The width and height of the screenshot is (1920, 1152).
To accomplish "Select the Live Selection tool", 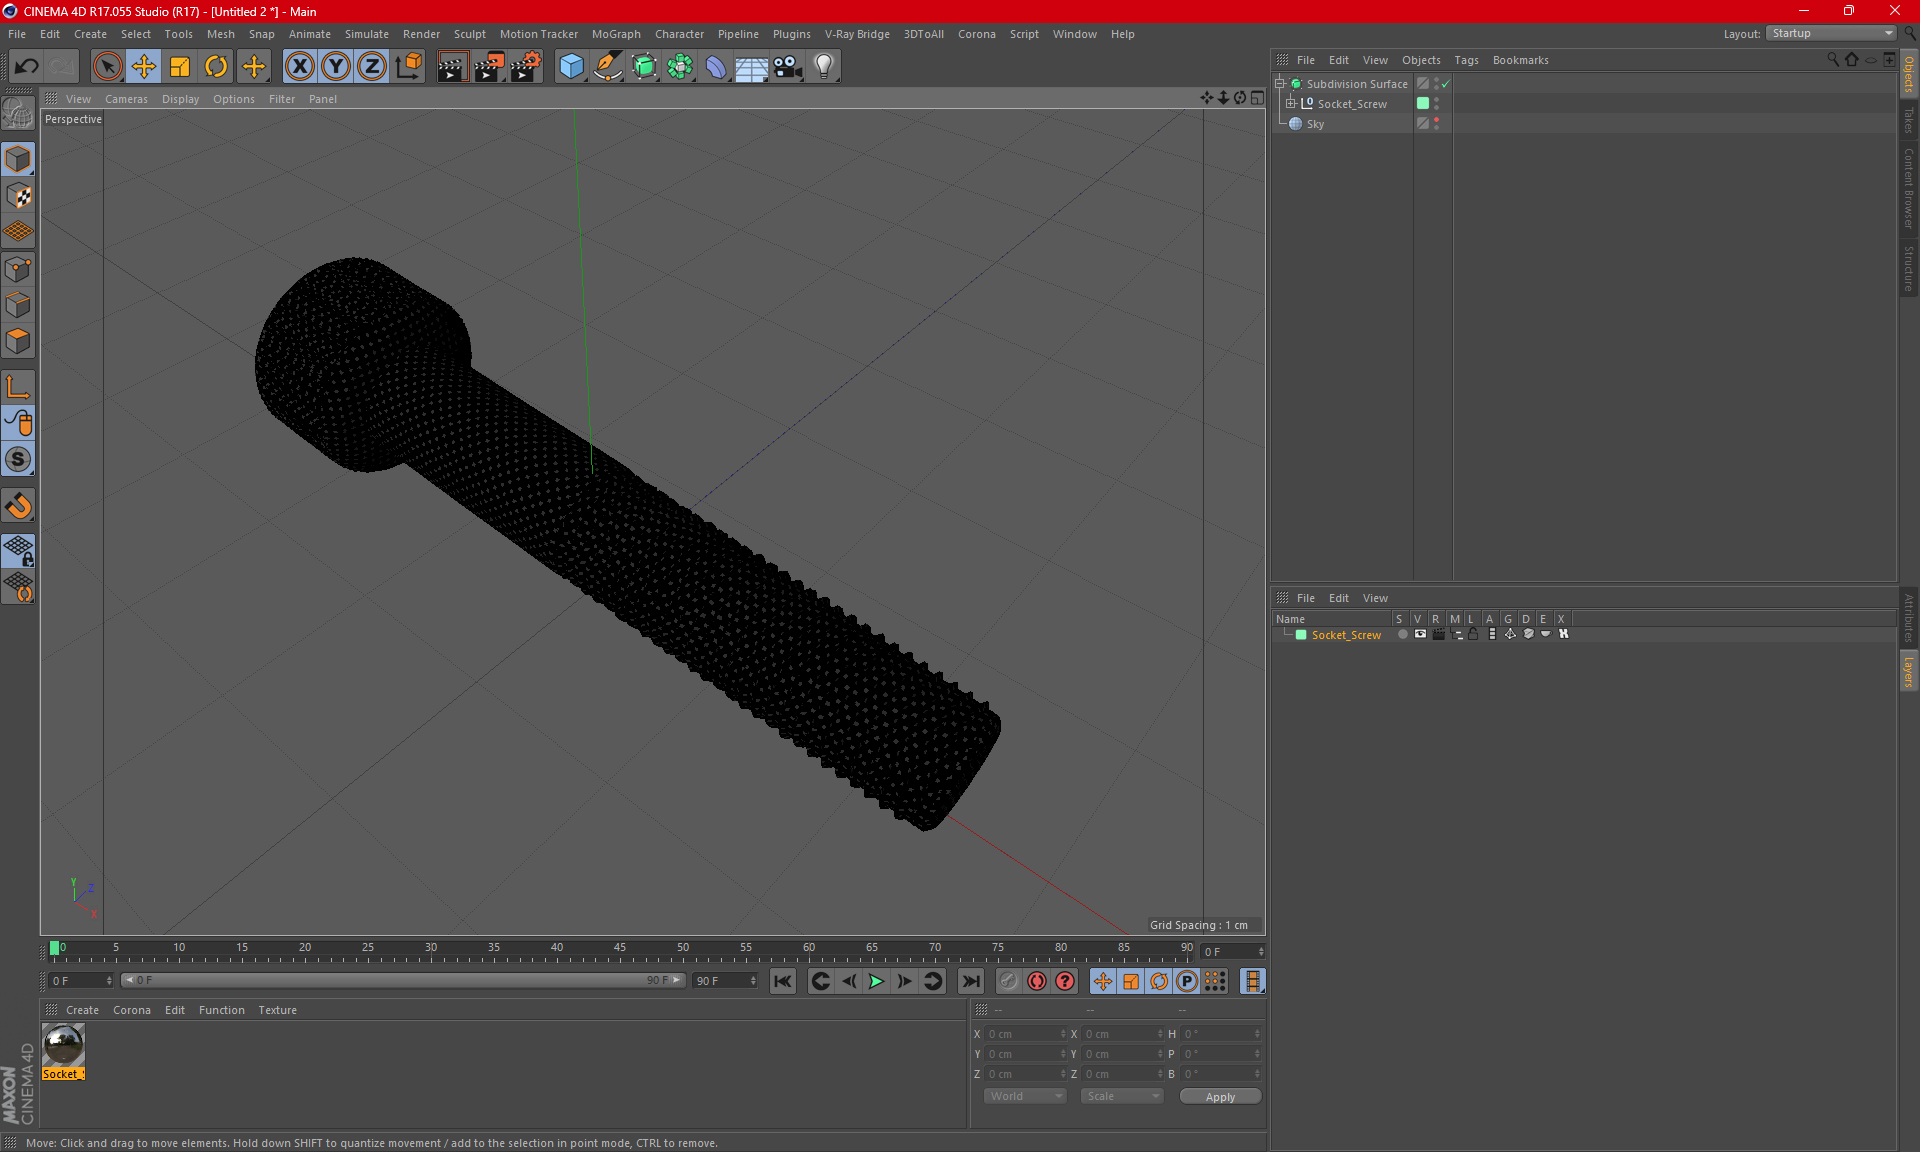I will click(x=107, y=67).
